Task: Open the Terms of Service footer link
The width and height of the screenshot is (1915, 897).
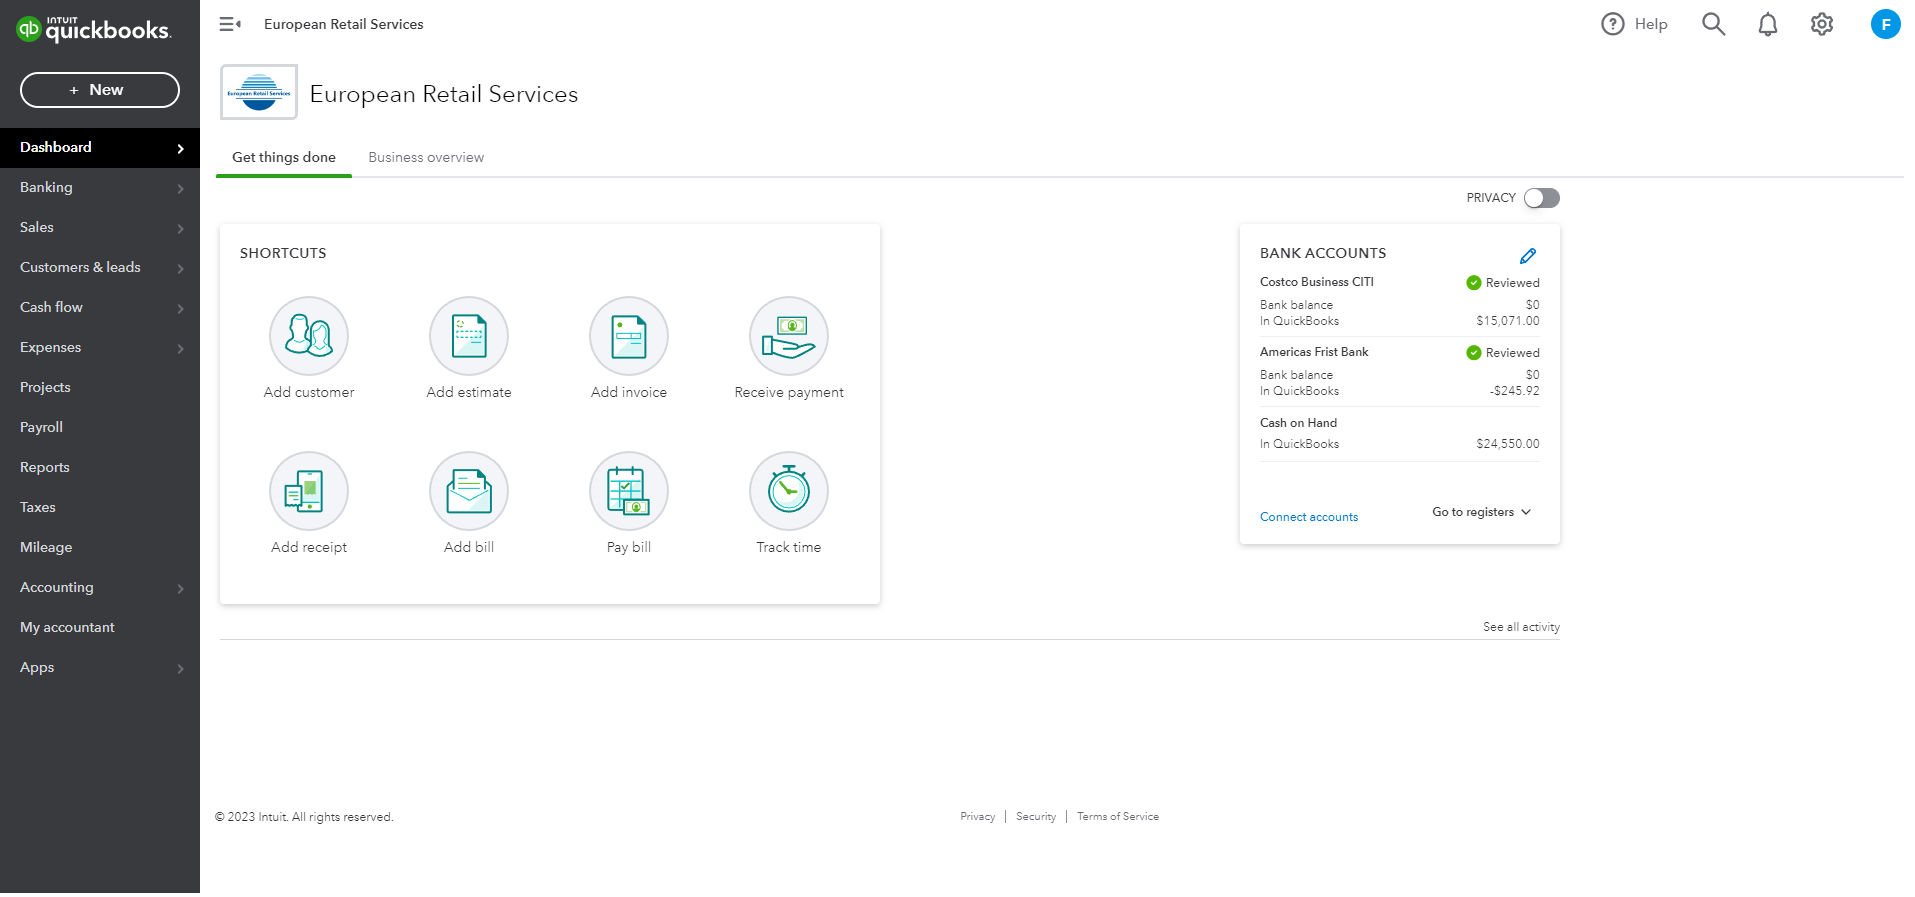Action: 1118,817
